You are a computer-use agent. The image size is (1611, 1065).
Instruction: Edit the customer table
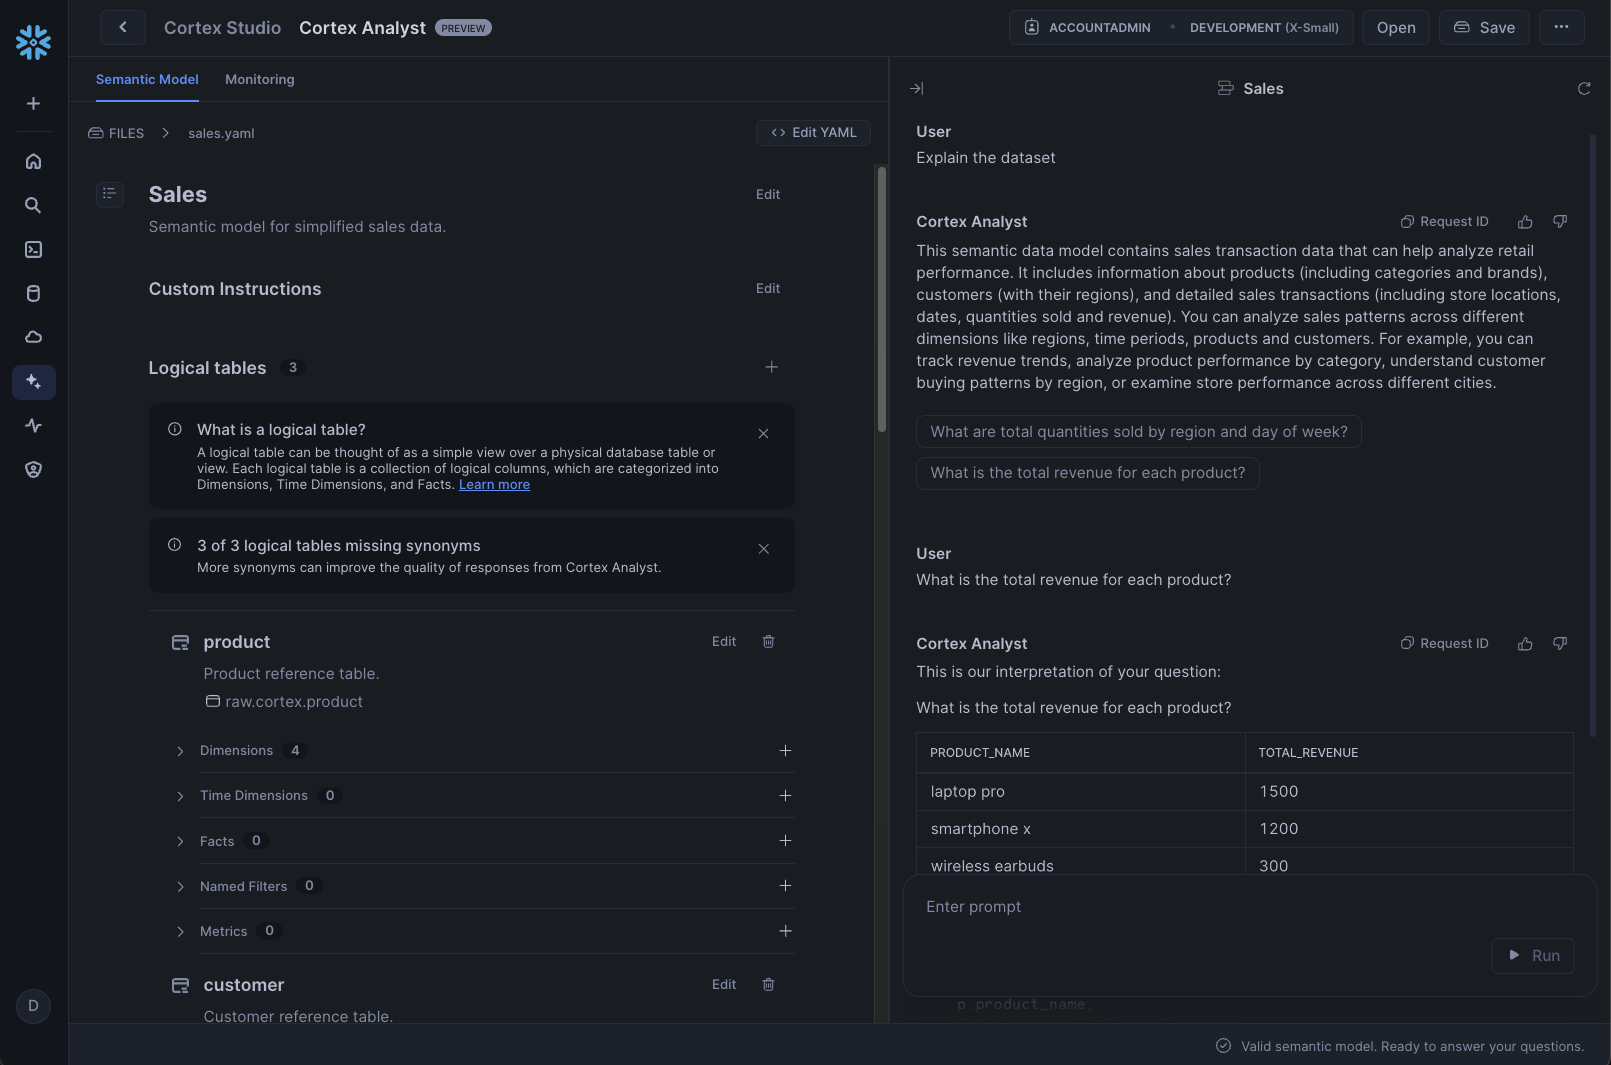[724, 985]
